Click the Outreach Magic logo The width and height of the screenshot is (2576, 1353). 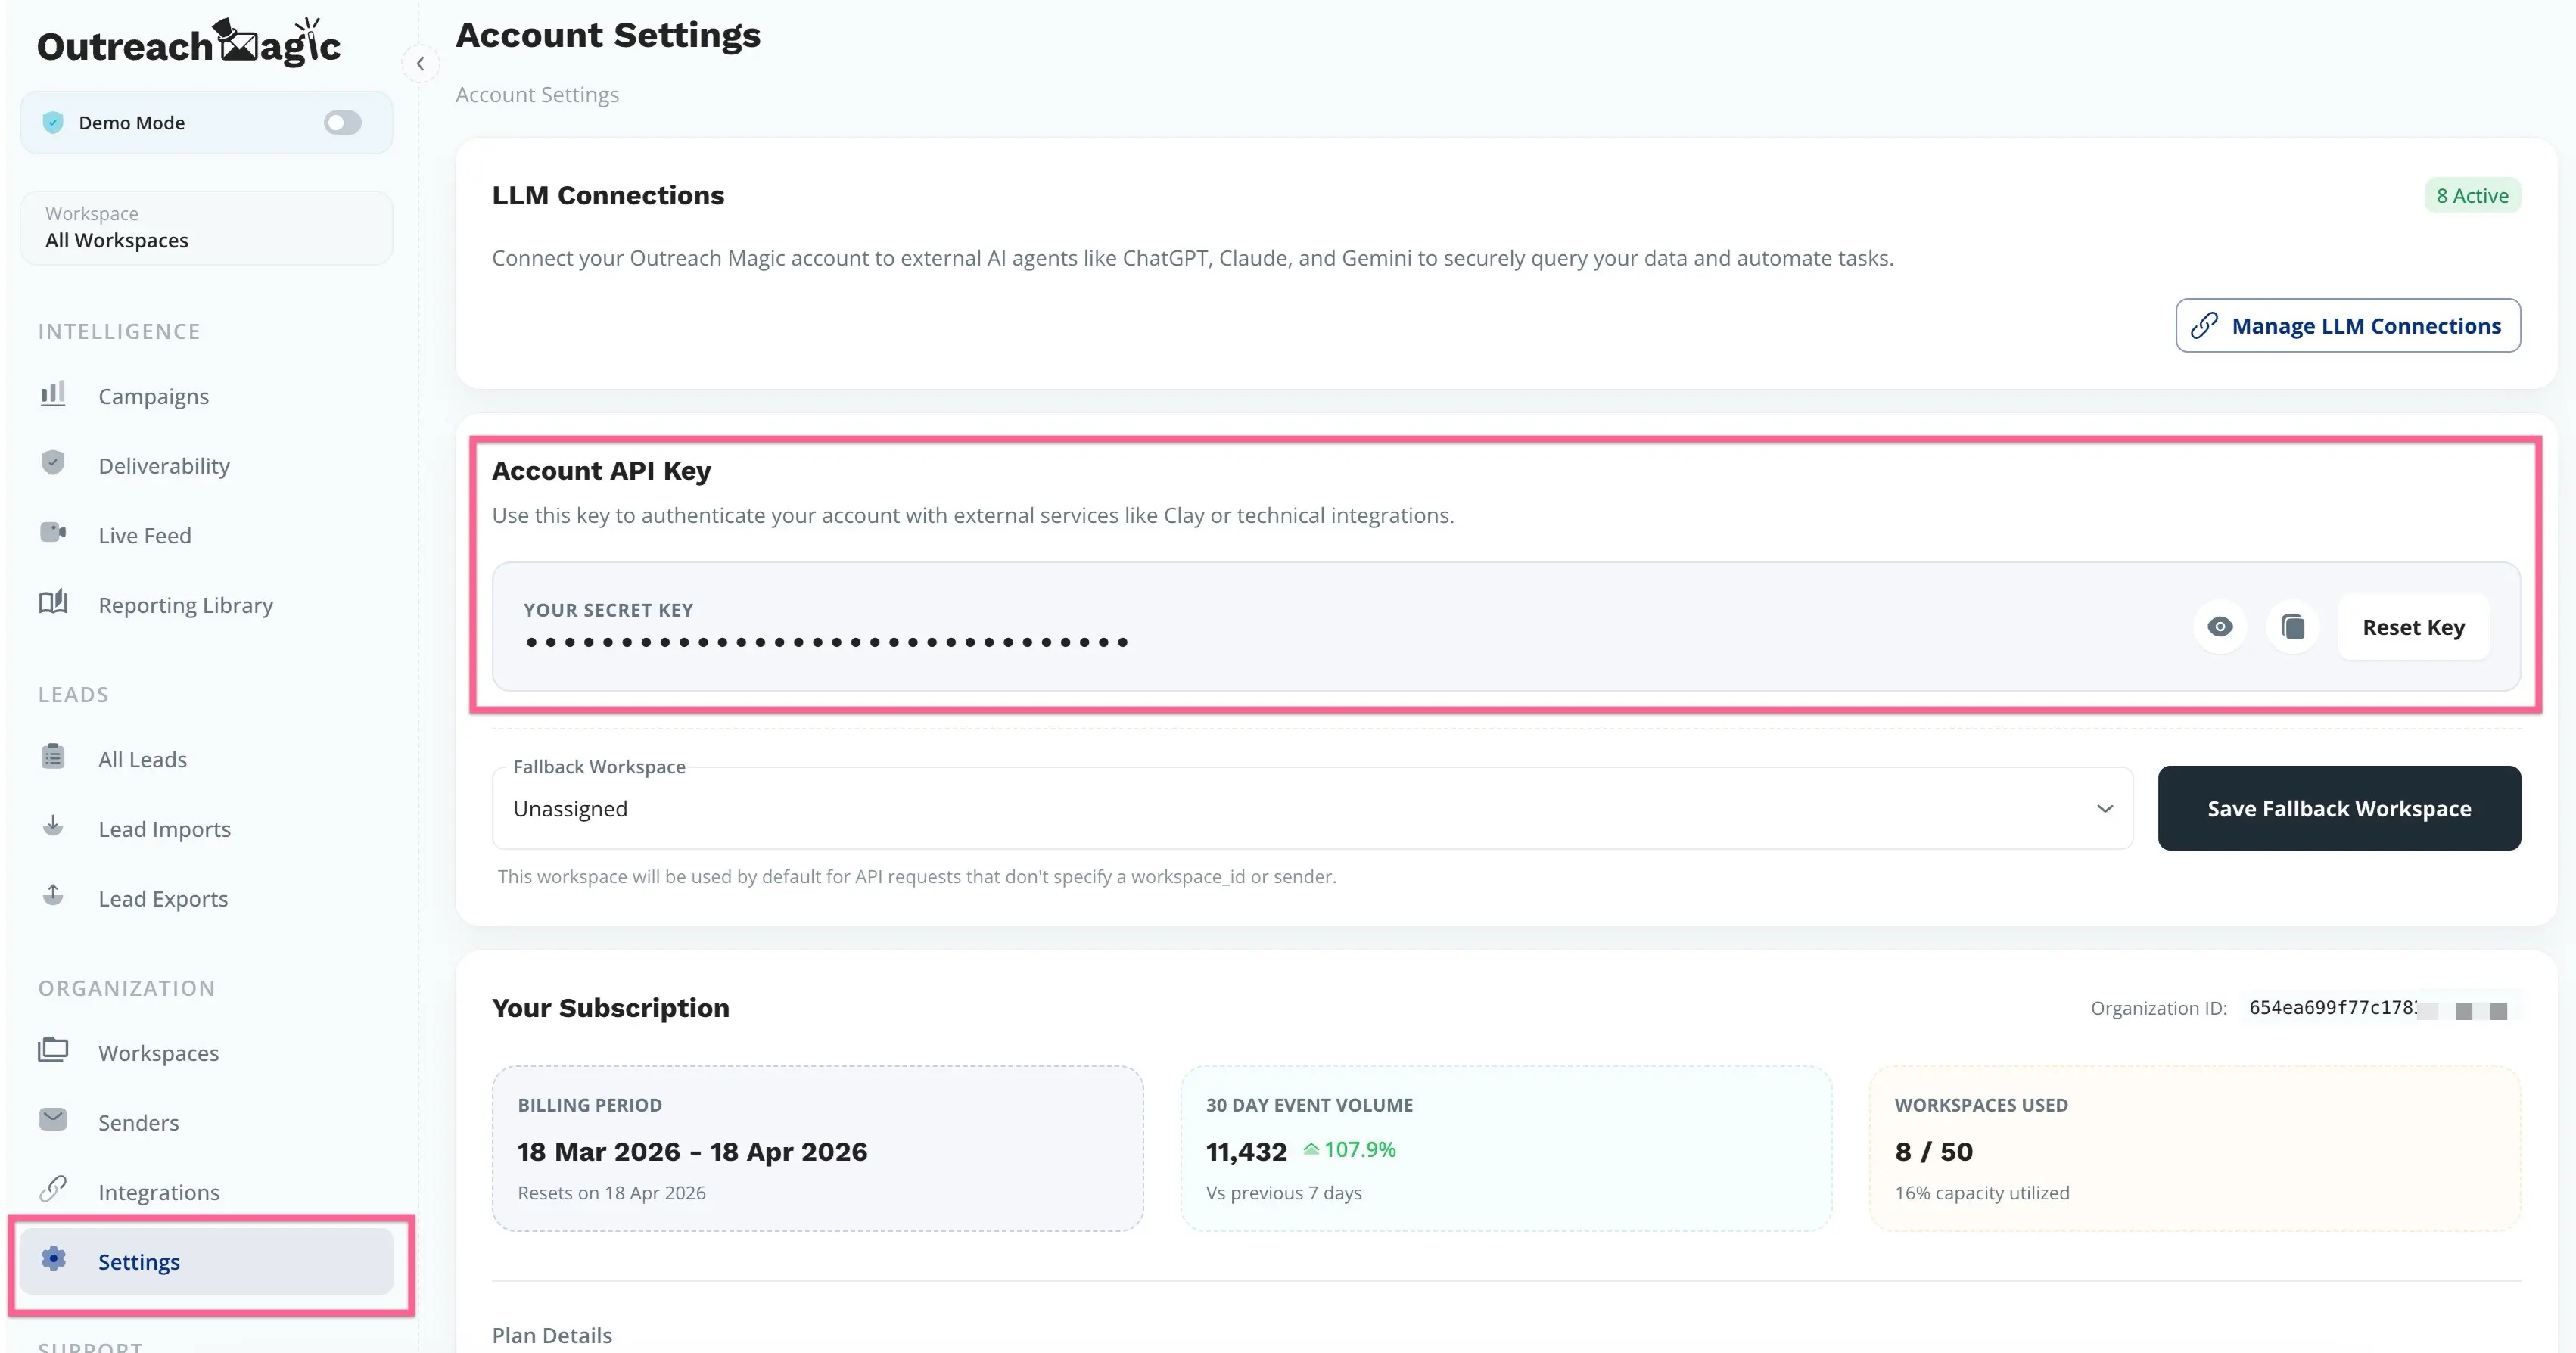(x=190, y=42)
